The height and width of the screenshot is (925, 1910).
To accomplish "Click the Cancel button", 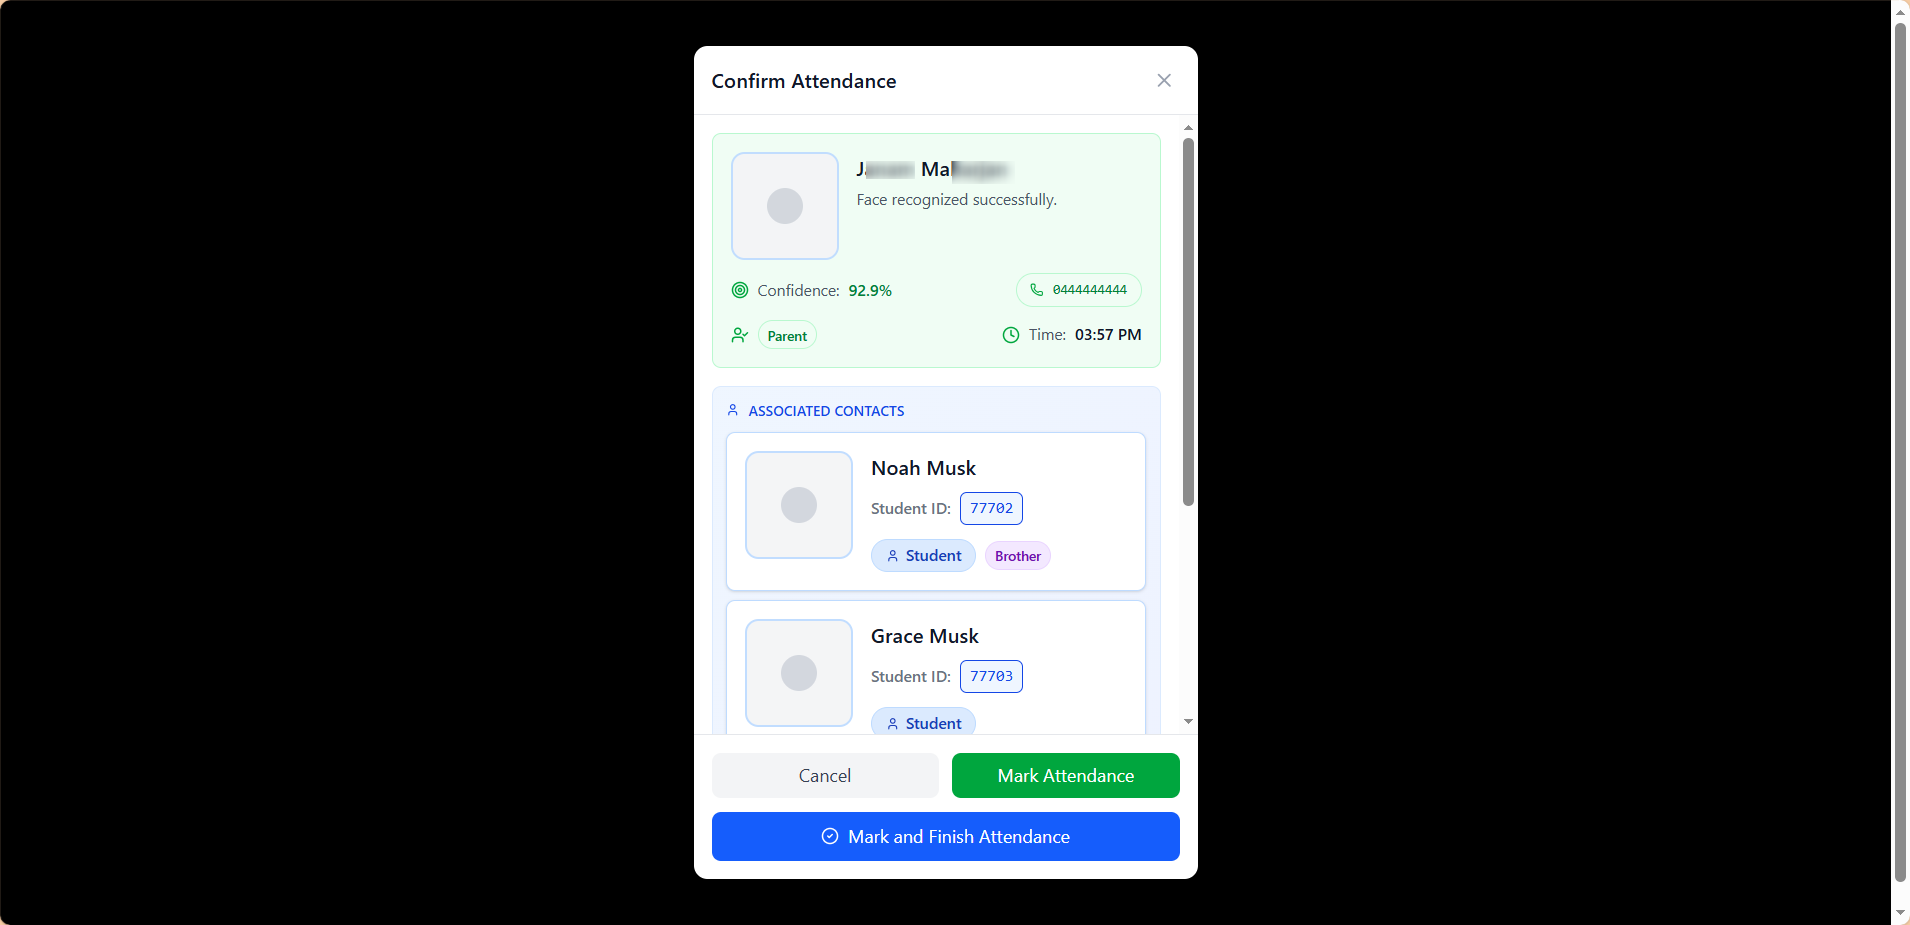I will (825, 775).
